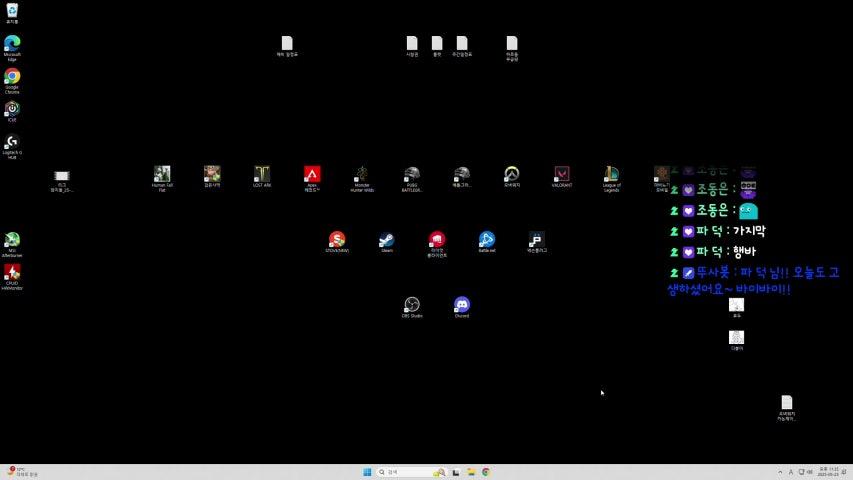This screenshot has width=853, height=480.
Task: Open the PUBG BATTLEGROUNDS shortcut
Action: pos(412,179)
